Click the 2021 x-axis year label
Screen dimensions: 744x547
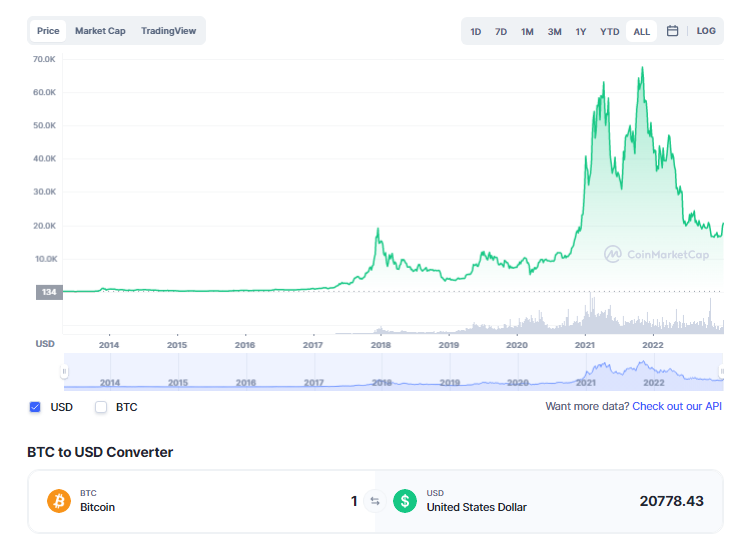click(x=585, y=345)
